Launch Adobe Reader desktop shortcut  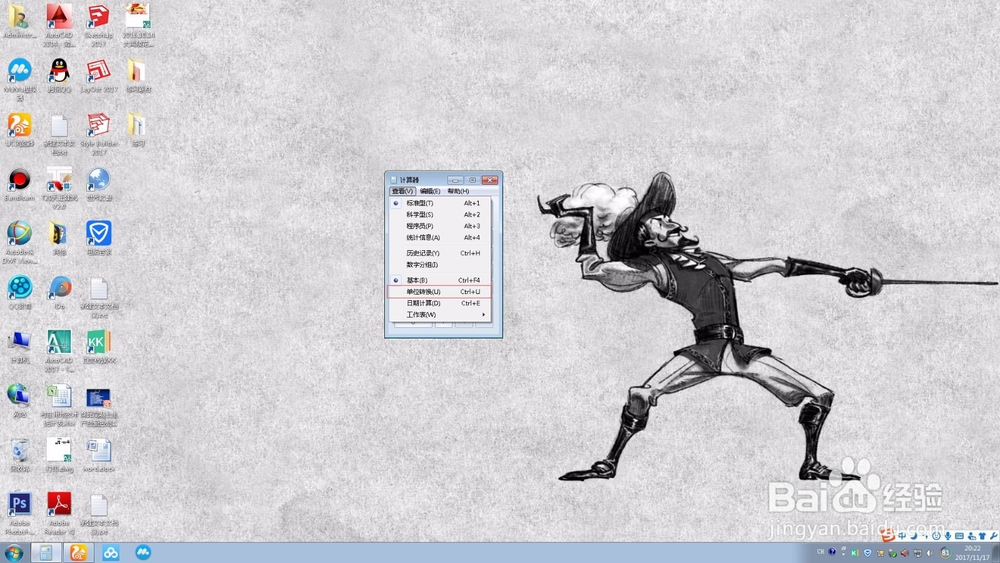pos(59,512)
